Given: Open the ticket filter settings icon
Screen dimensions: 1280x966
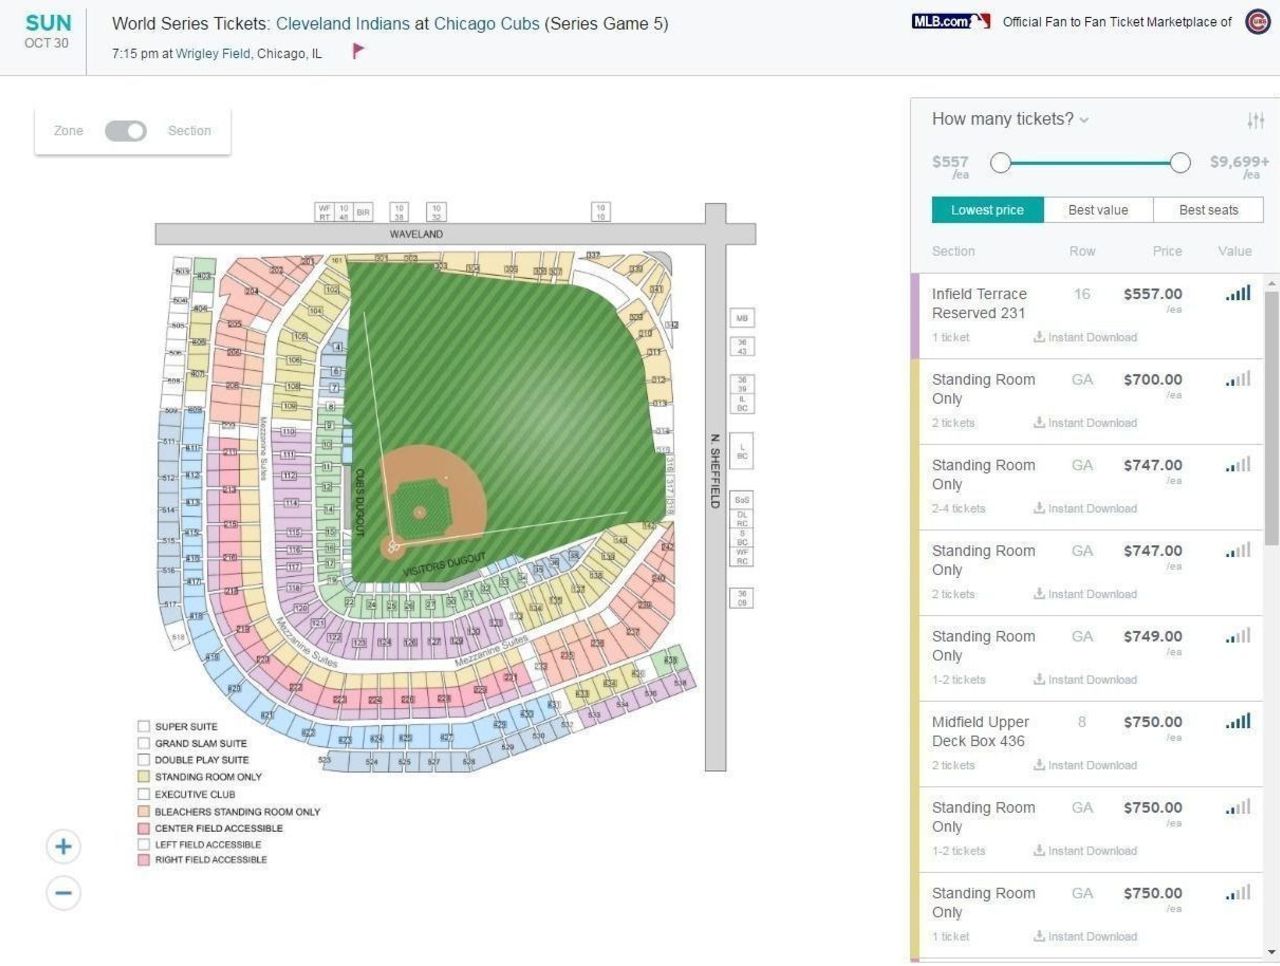Looking at the screenshot, I should click(1256, 121).
